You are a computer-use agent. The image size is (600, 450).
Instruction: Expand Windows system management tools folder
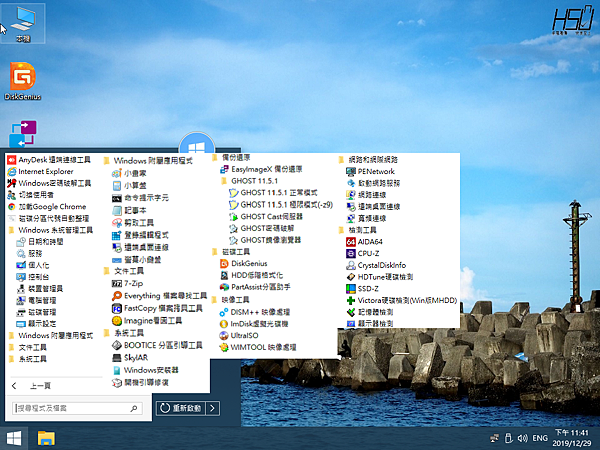click(51, 230)
